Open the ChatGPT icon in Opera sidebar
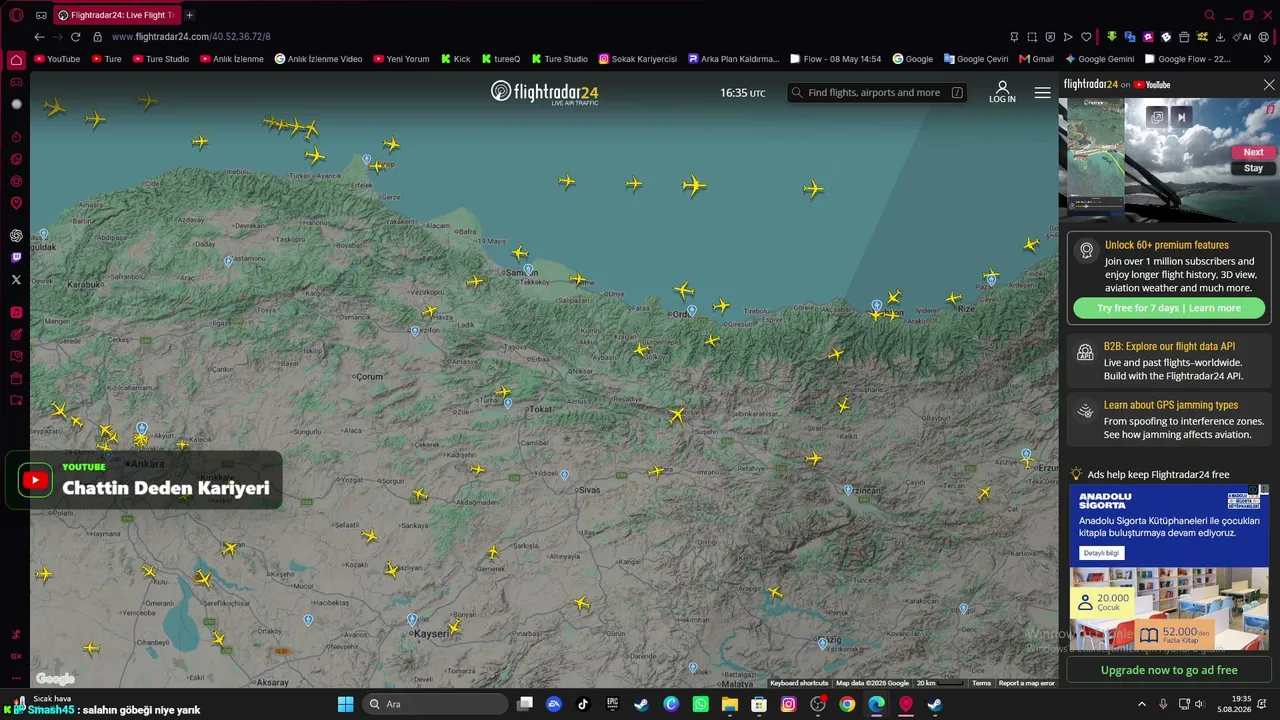This screenshot has height=720, width=1280. pyautogui.click(x=16, y=236)
